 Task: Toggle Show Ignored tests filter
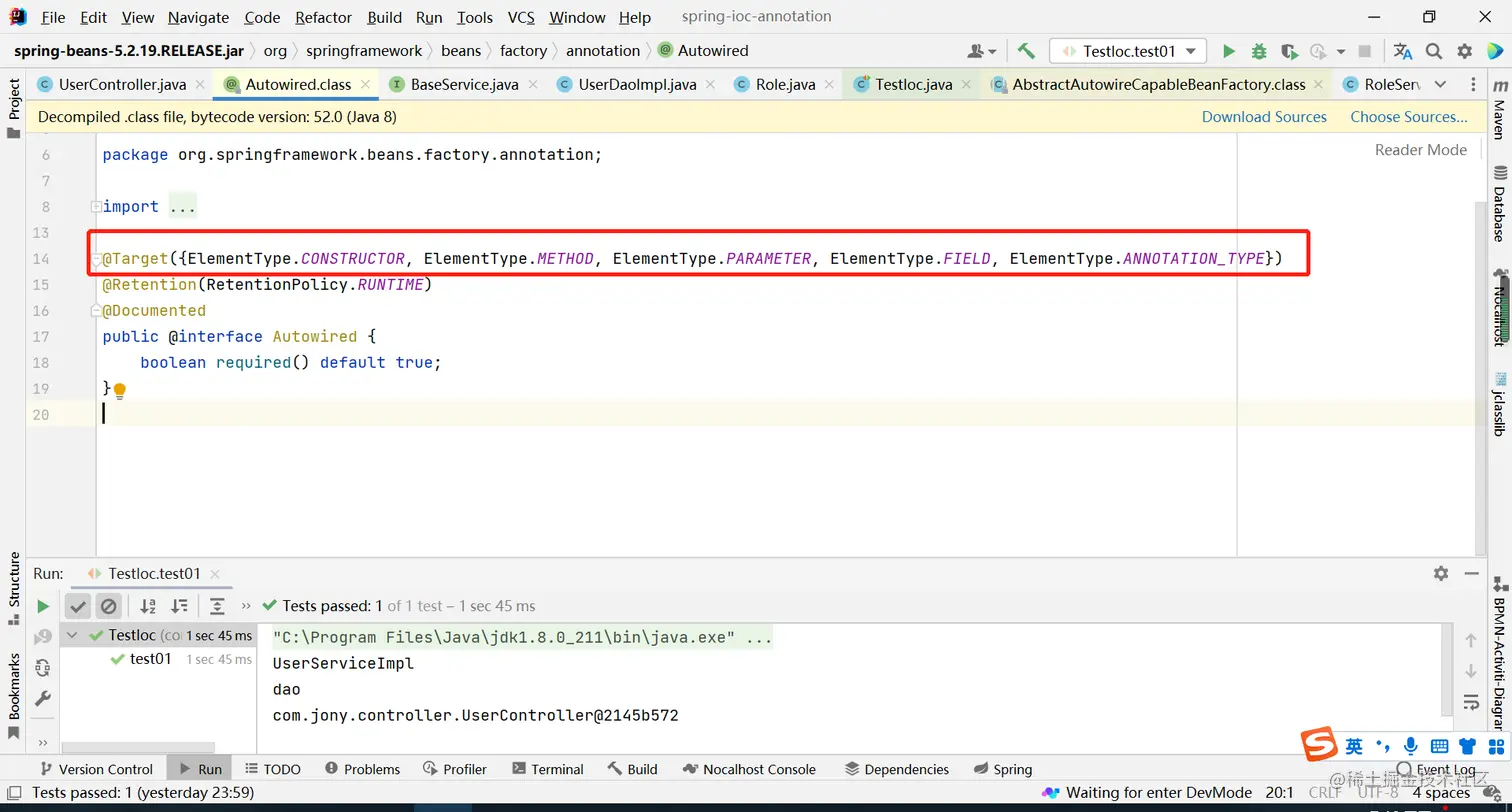click(109, 606)
